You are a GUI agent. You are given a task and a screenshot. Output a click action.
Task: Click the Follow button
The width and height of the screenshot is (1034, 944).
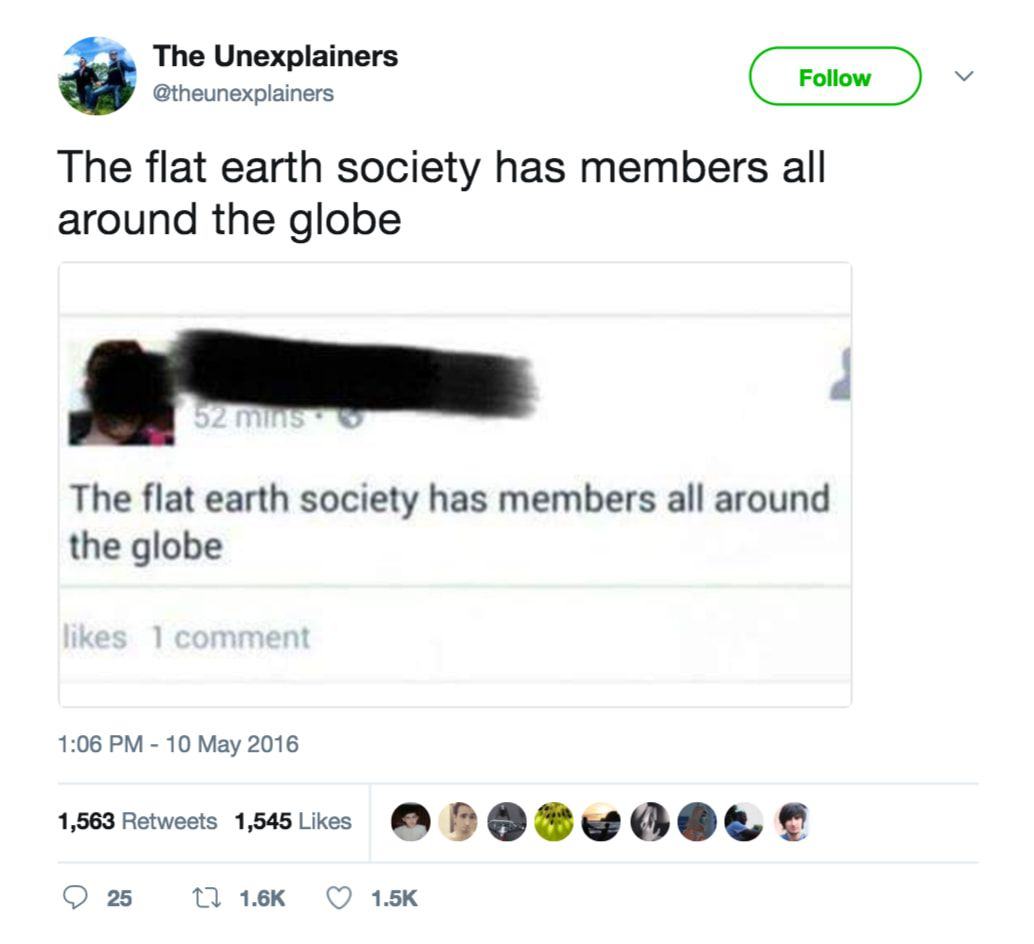(x=835, y=76)
